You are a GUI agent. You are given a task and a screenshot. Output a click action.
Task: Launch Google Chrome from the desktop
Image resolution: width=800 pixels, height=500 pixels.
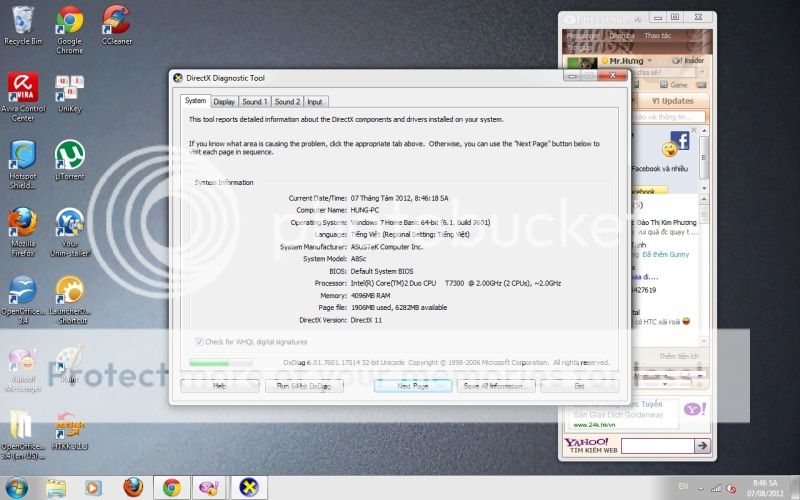pyautogui.click(x=70, y=30)
